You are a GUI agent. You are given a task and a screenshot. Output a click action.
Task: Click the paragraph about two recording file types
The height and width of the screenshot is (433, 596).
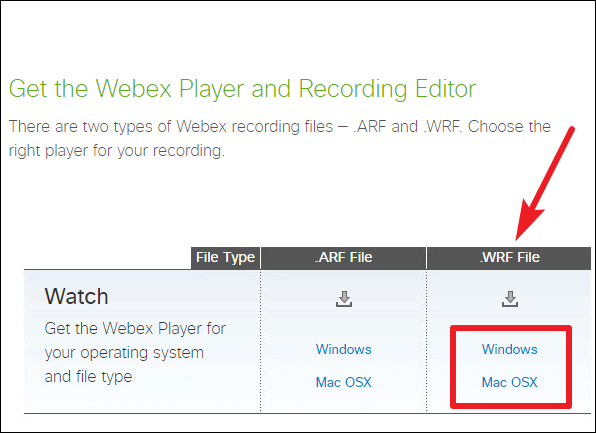click(x=279, y=138)
